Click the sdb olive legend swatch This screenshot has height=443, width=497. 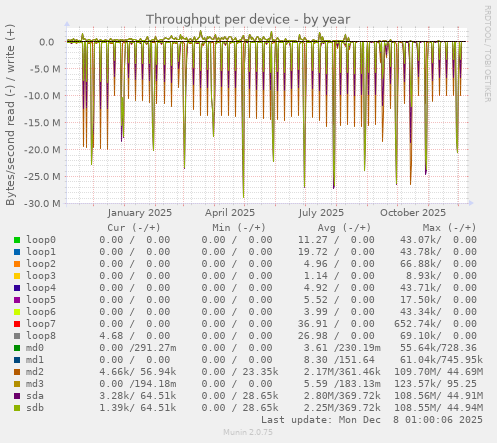[x=17, y=408]
